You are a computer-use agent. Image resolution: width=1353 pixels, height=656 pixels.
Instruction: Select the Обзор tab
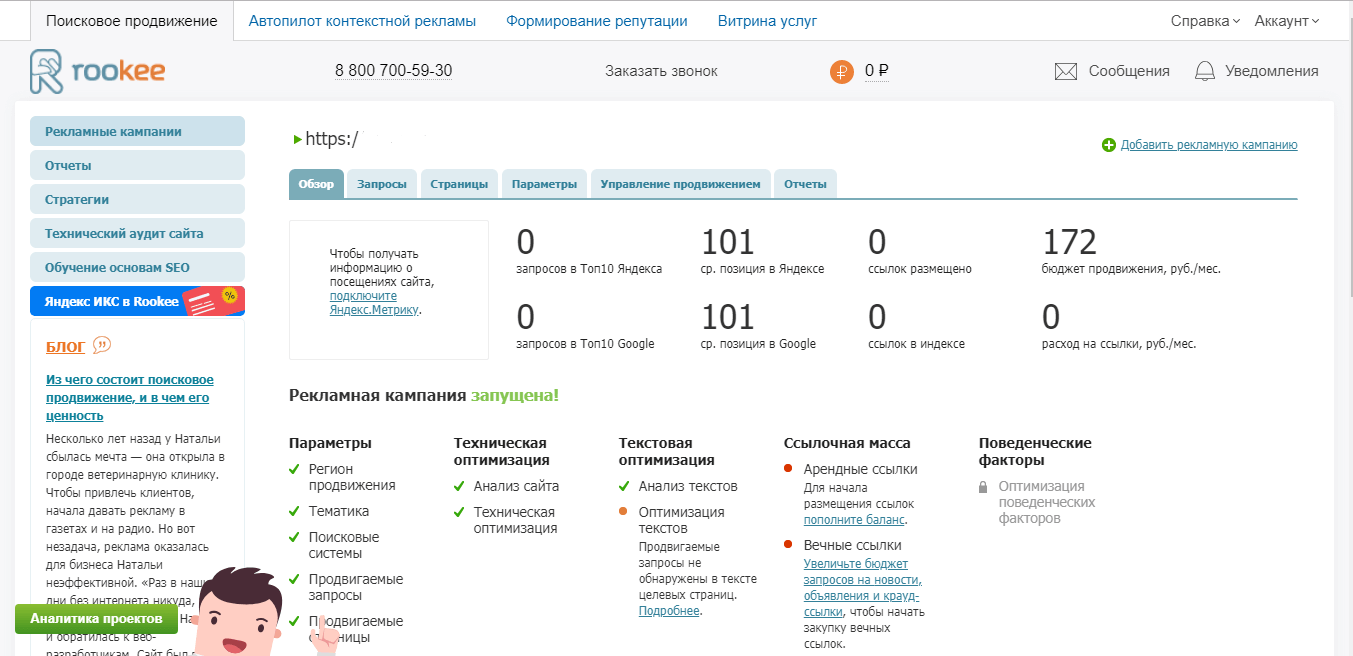(x=316, y=184)
